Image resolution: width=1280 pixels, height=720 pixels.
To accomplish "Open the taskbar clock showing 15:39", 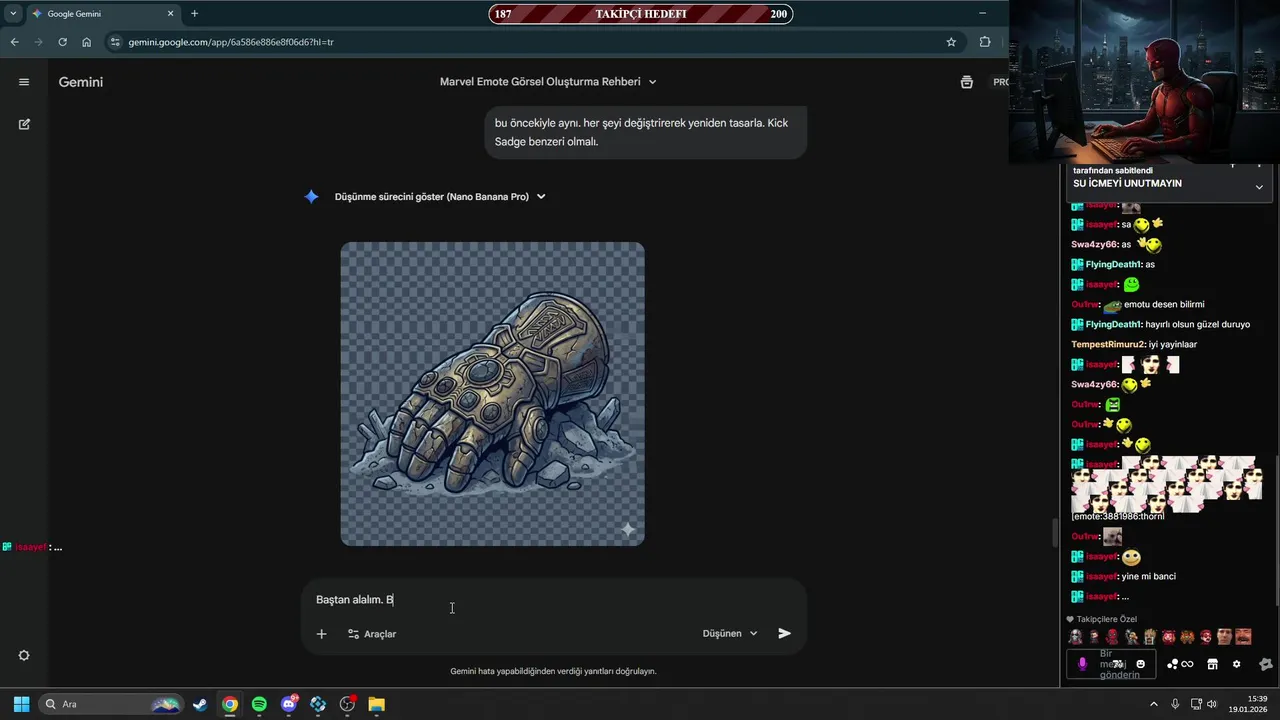I will coord(1248,704).
